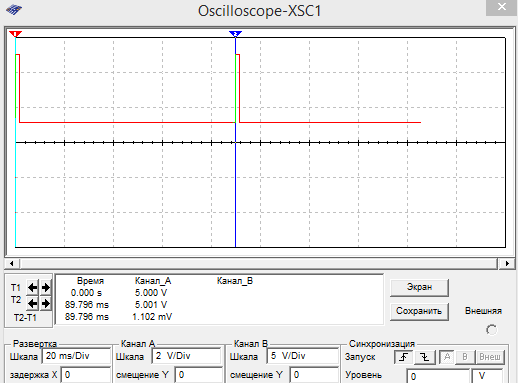Click the difference value 1.102 mV
Viewport: 518px width, 383px height.
pyautogui.click(x=152, y=317)
